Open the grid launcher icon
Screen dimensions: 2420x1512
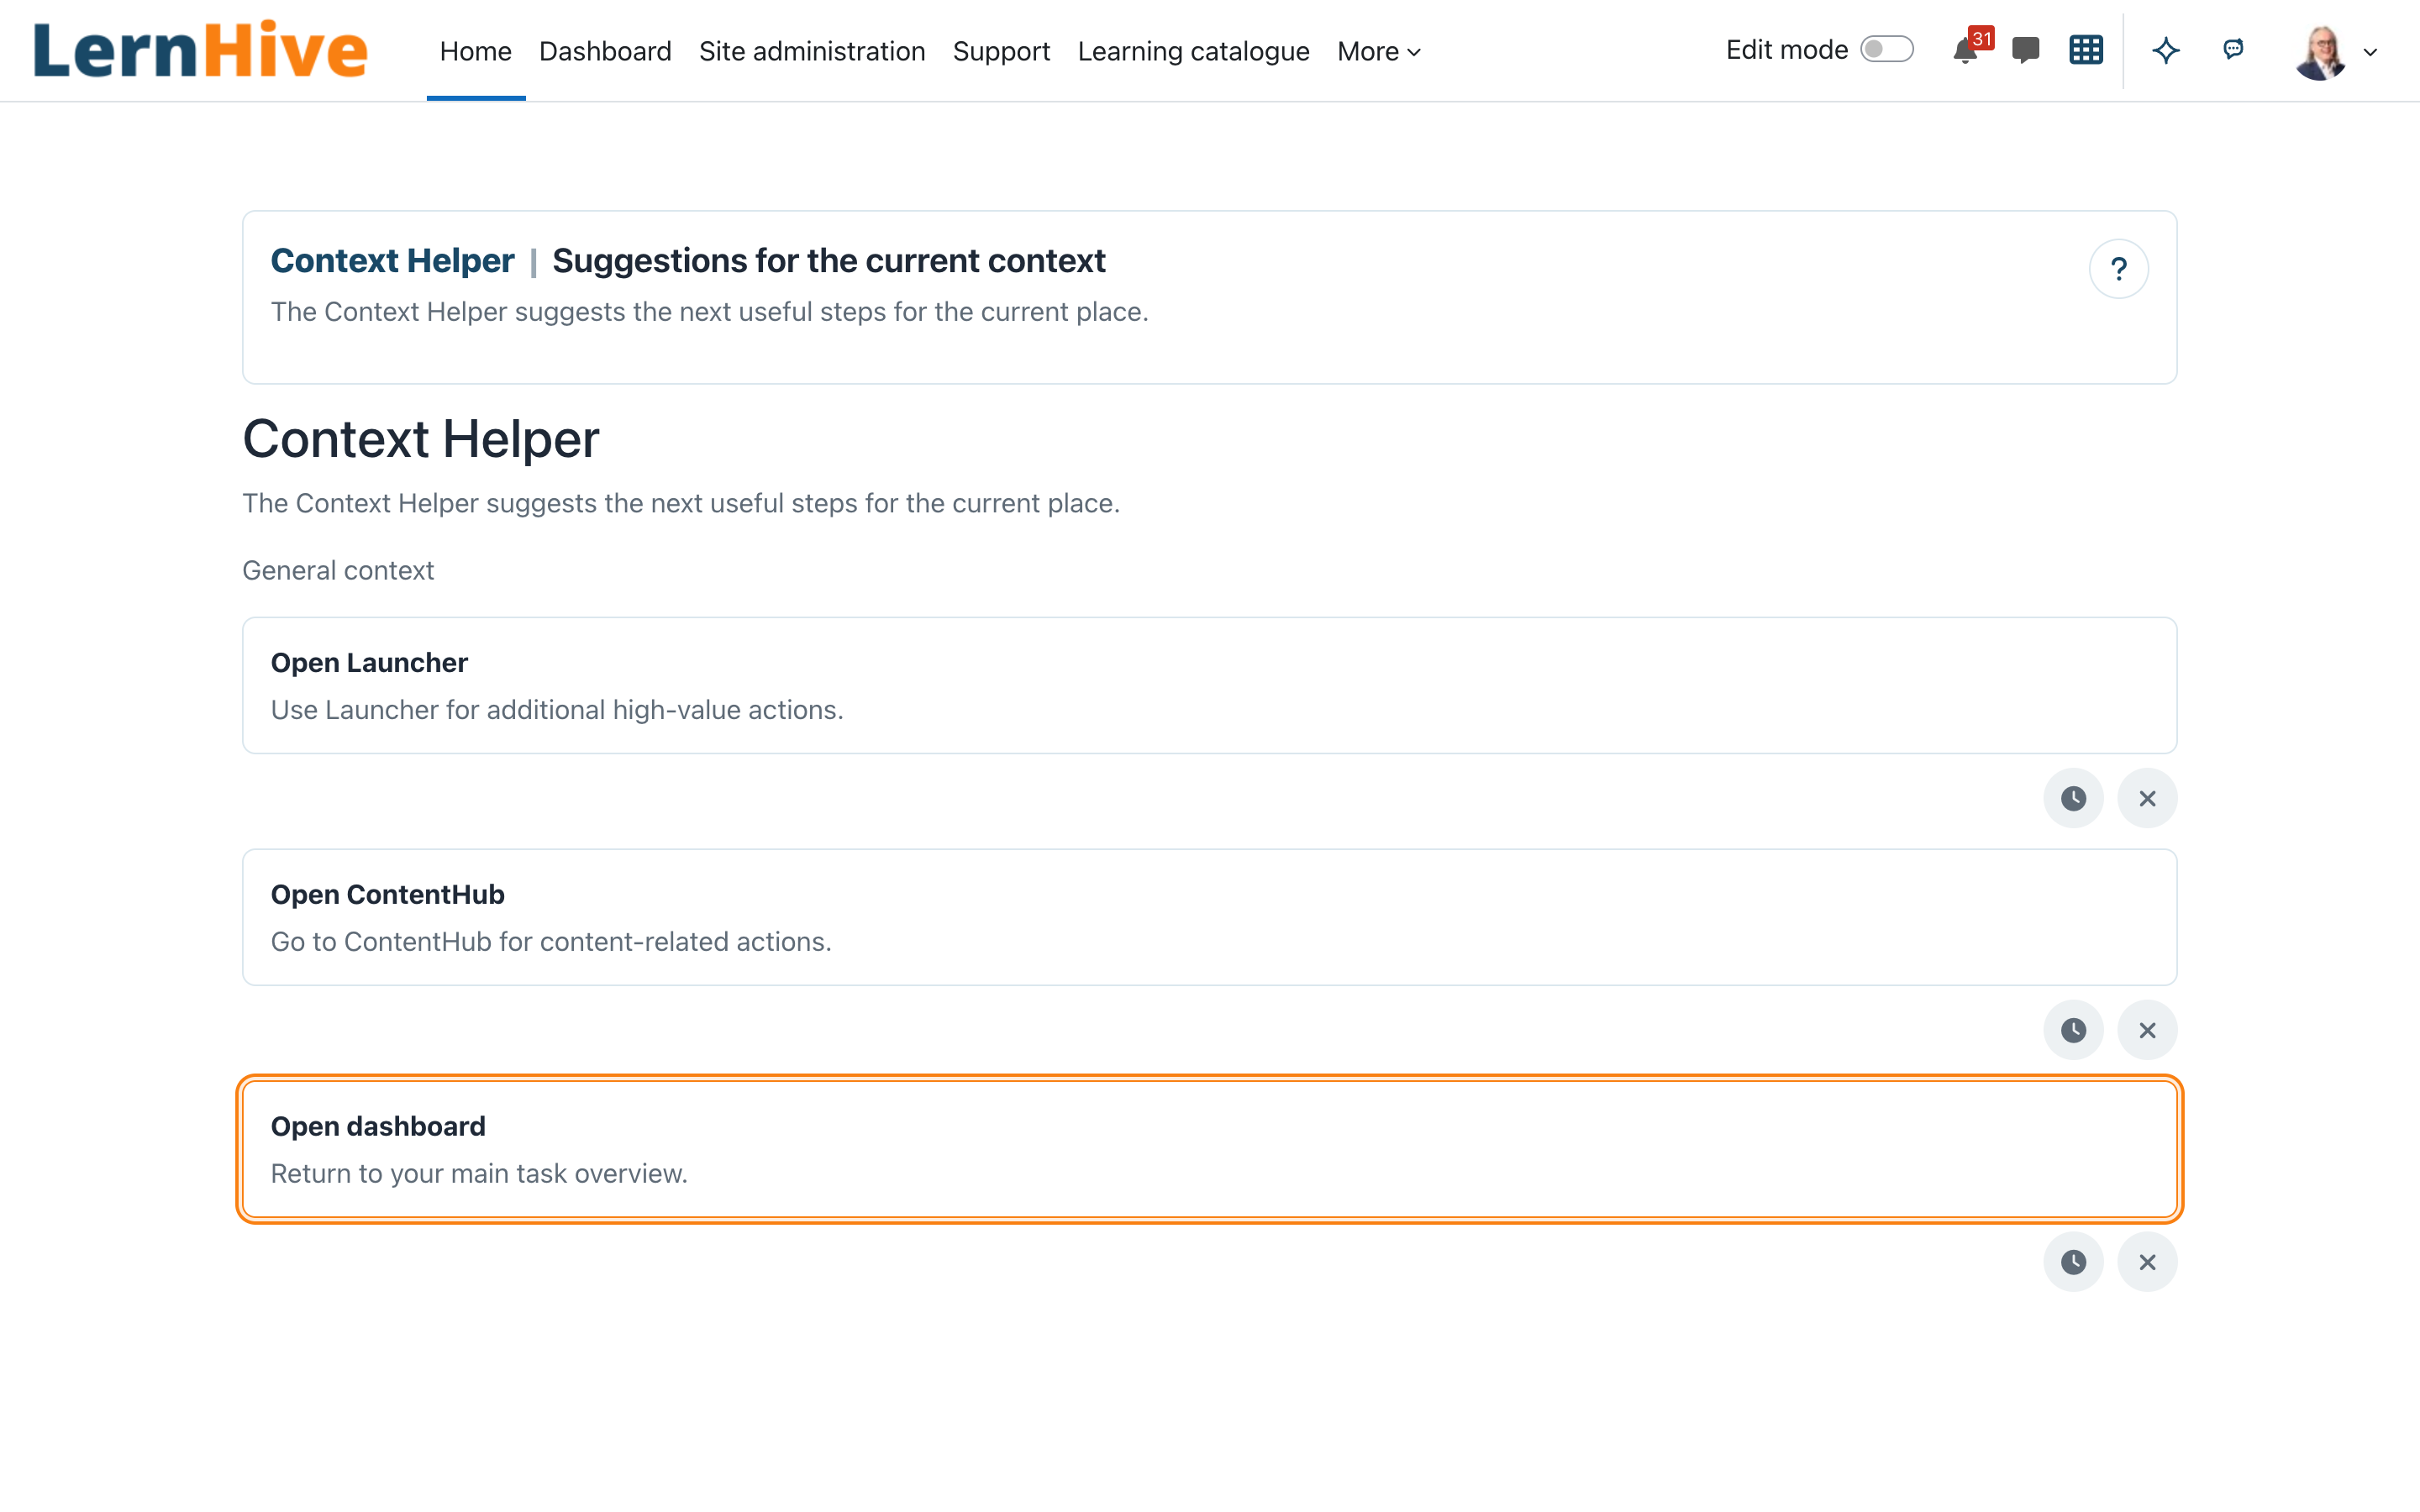2086,51
